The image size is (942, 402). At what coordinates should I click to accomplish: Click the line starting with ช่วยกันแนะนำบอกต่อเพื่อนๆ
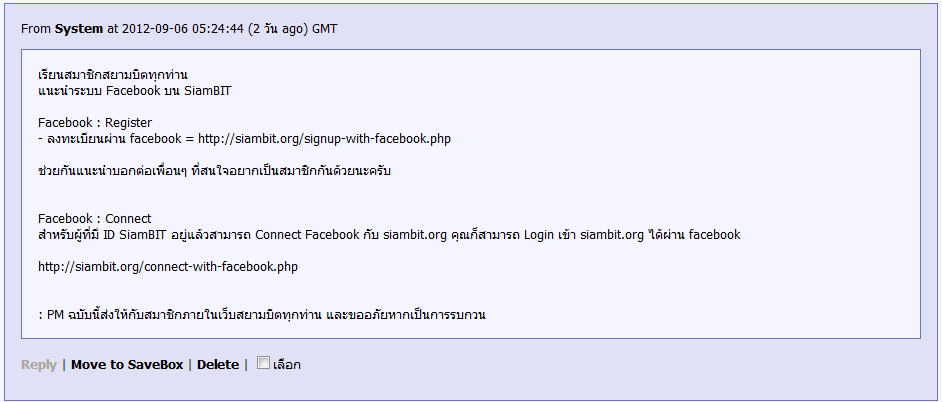pyautogui.click(x=214, y=171)
